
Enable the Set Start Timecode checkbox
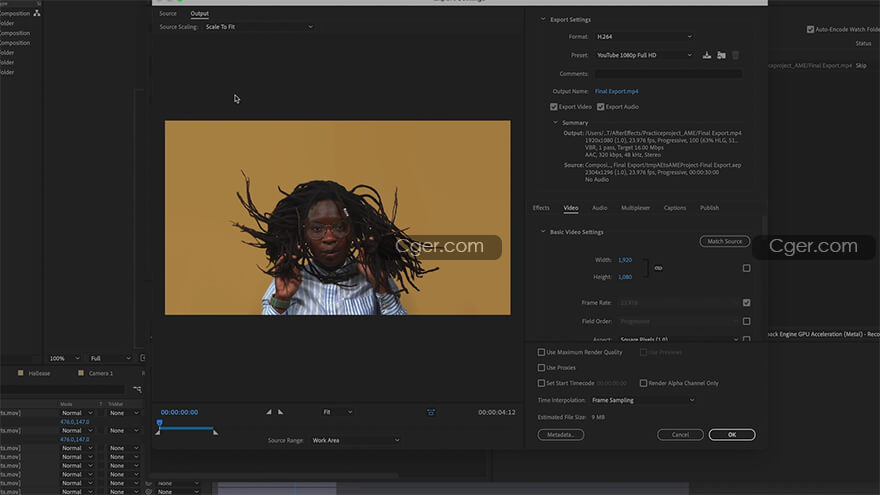click(541, 383)
